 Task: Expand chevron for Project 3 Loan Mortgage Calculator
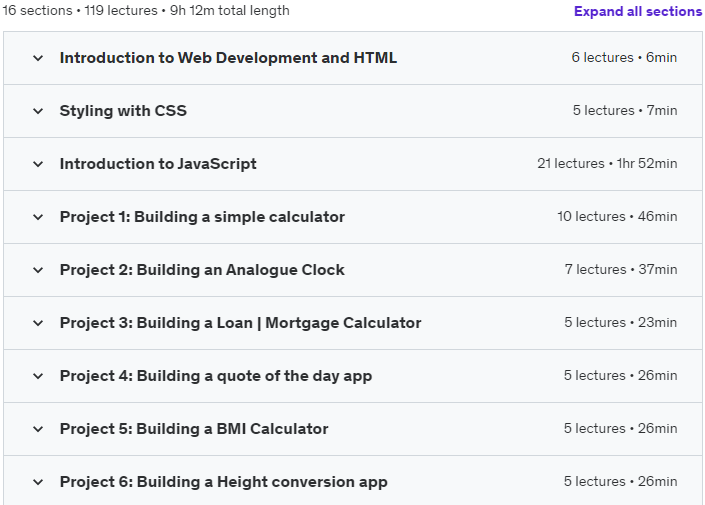(38, 323)
